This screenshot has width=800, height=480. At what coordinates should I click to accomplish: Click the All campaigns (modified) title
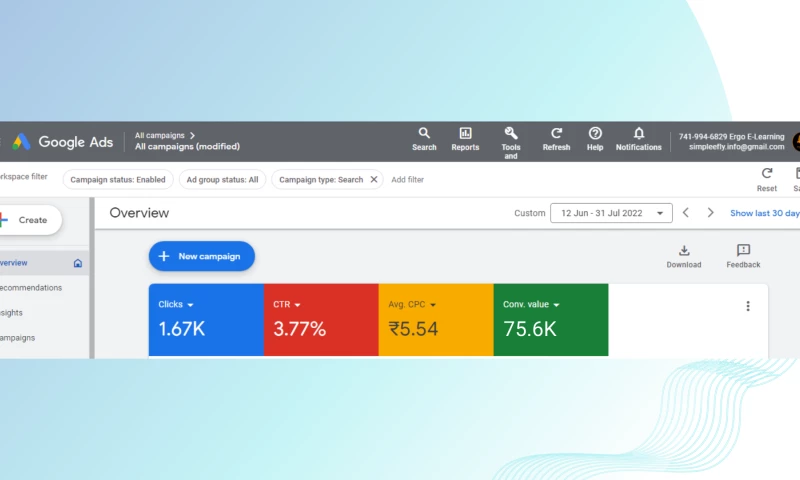tap(187, 146)
